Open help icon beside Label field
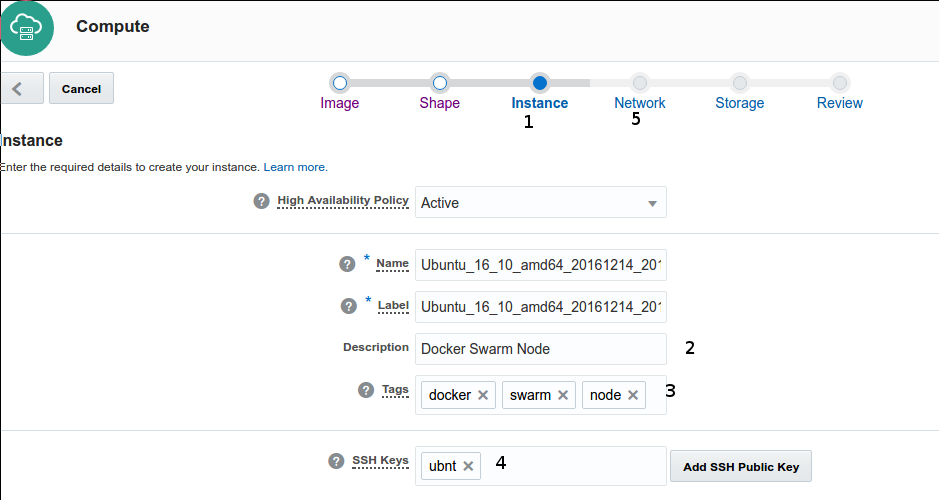The image size is (939, 500). [x=349, y=306]
